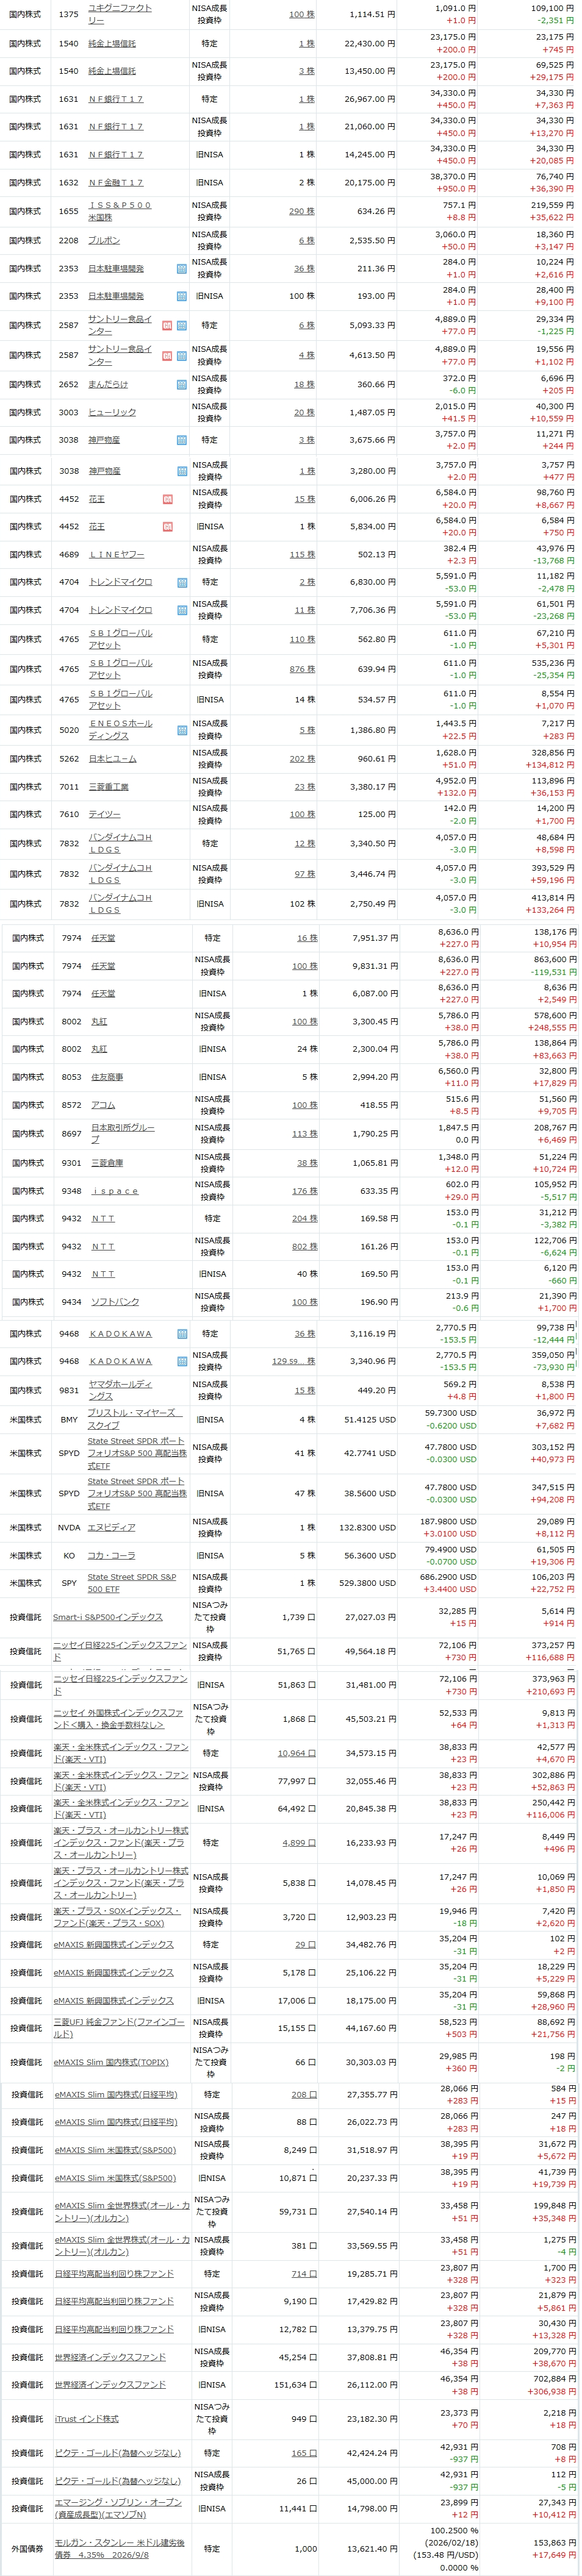Open the ブルボン stock page
This screenshot has width=582, height=2576.
tap(104, 241)
